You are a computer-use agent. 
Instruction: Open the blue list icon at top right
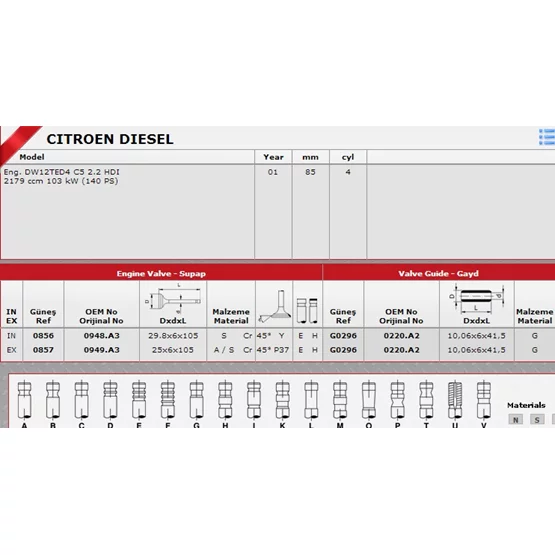[547, 137]
